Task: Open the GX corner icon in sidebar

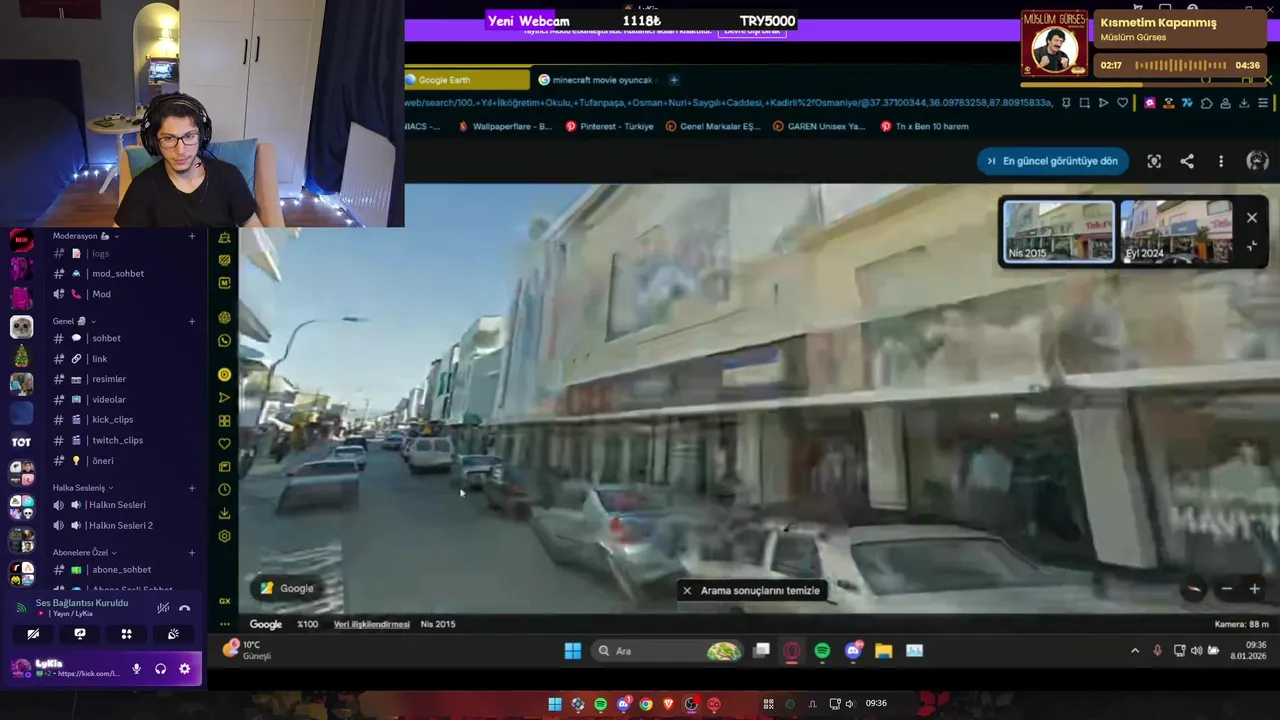Action: [x=224, y=601]
